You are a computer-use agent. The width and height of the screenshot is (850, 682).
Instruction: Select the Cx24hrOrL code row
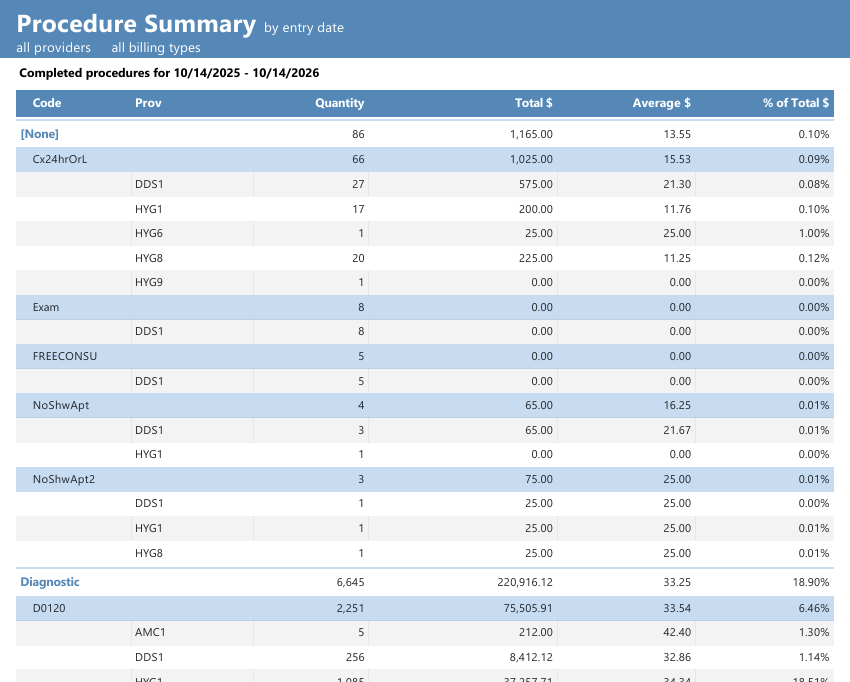pos(424,159)
